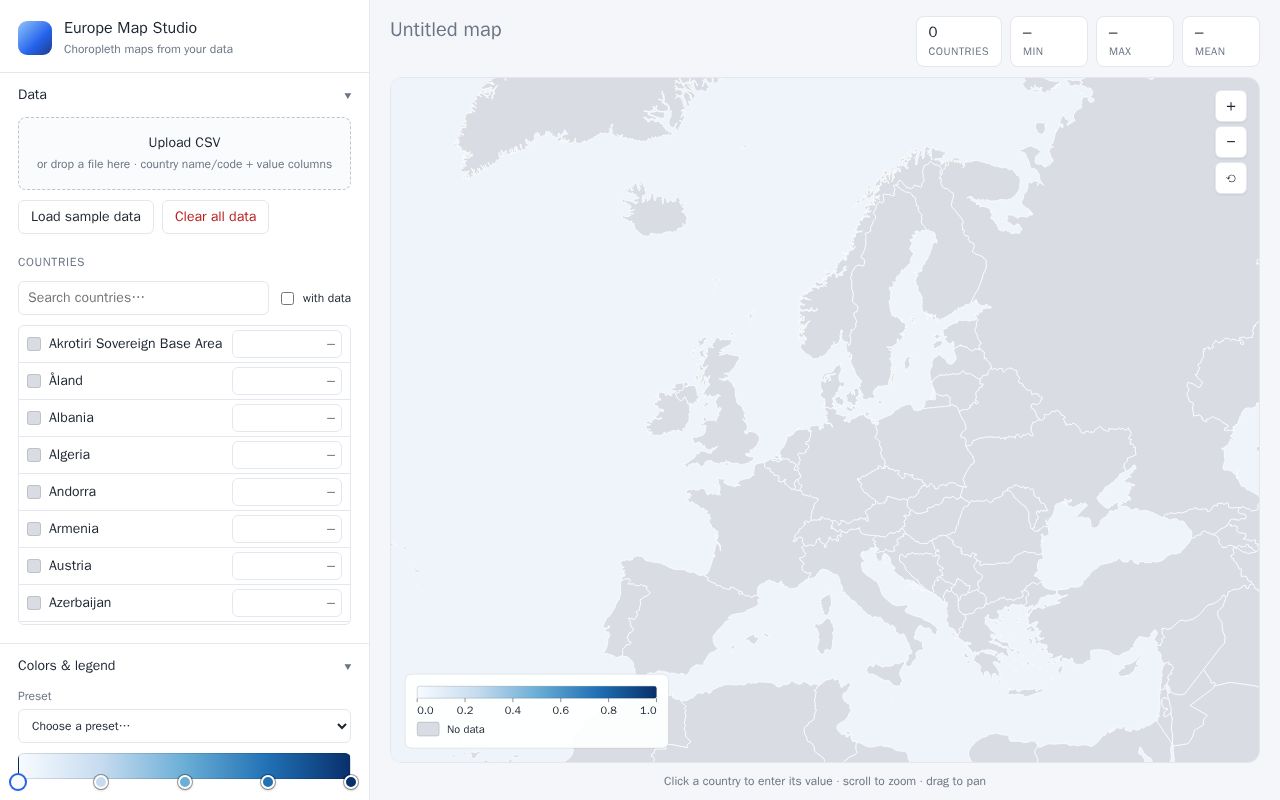Viewport: 1280px width, 800px height.
Task: Check the Åland checkbox
Action: point(34,381)
